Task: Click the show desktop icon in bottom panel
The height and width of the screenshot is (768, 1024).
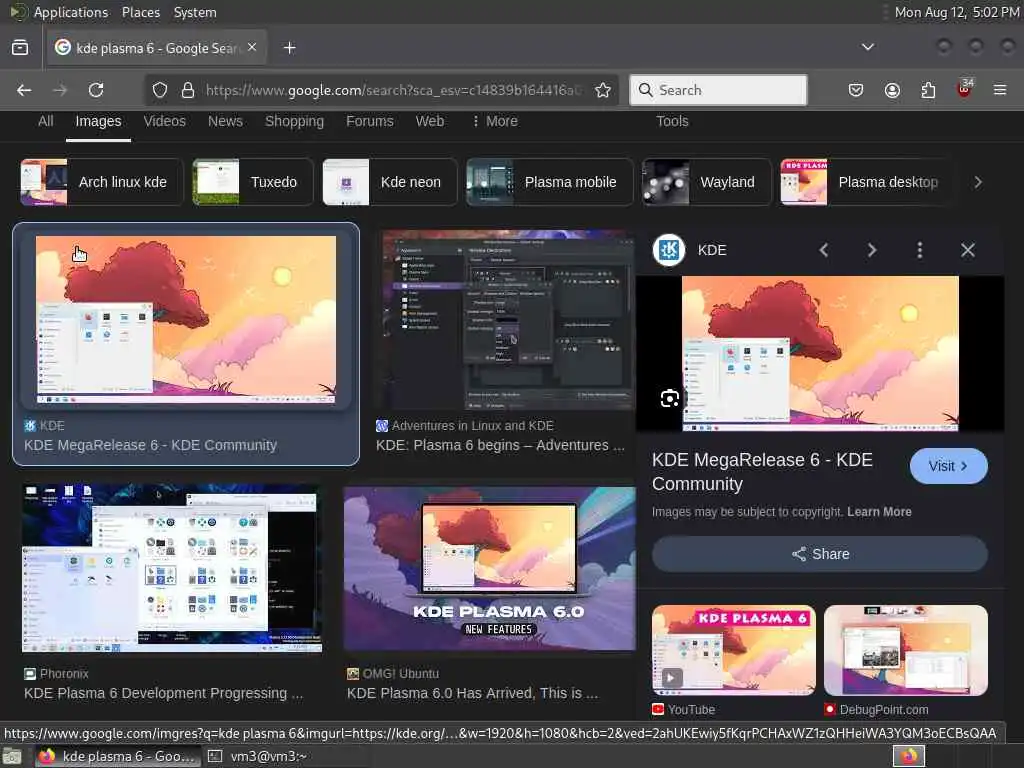Action: [x=12, y=757]
